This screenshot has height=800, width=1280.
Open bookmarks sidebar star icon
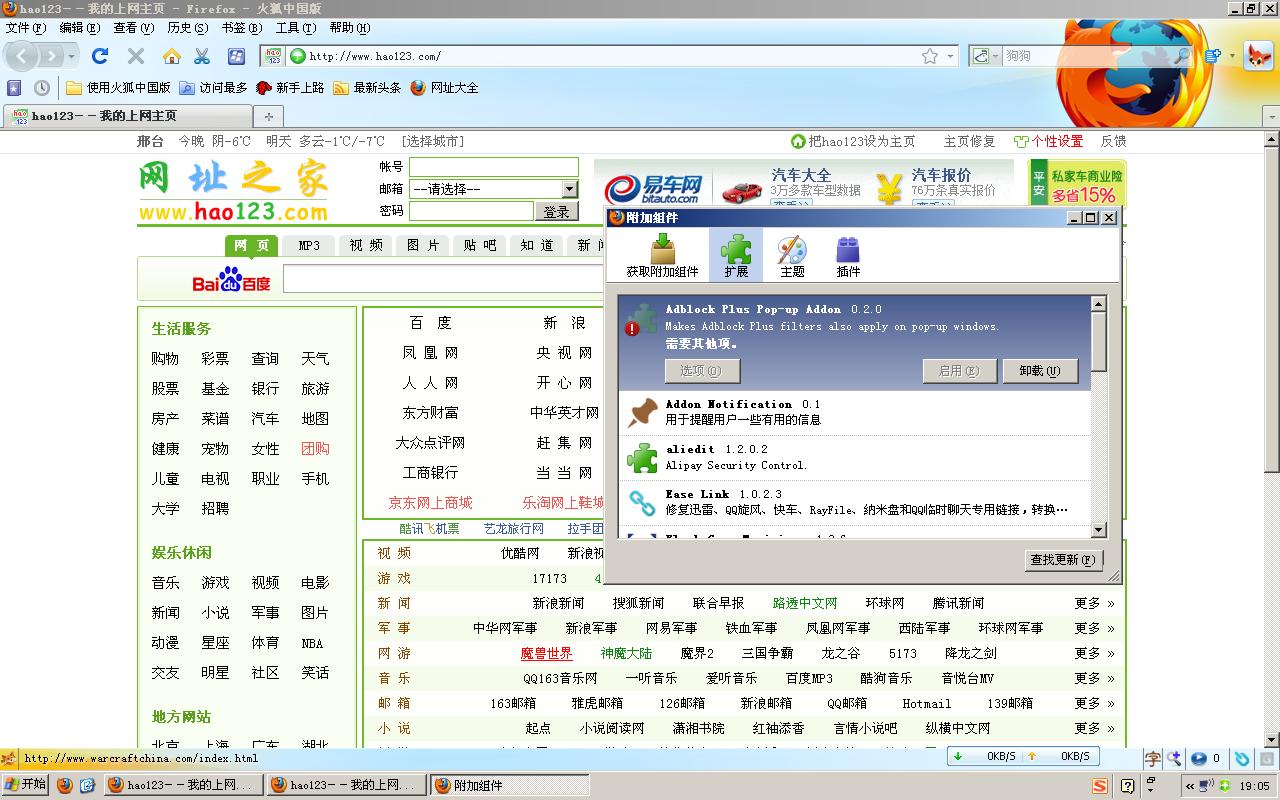click(x=14, y=87)
